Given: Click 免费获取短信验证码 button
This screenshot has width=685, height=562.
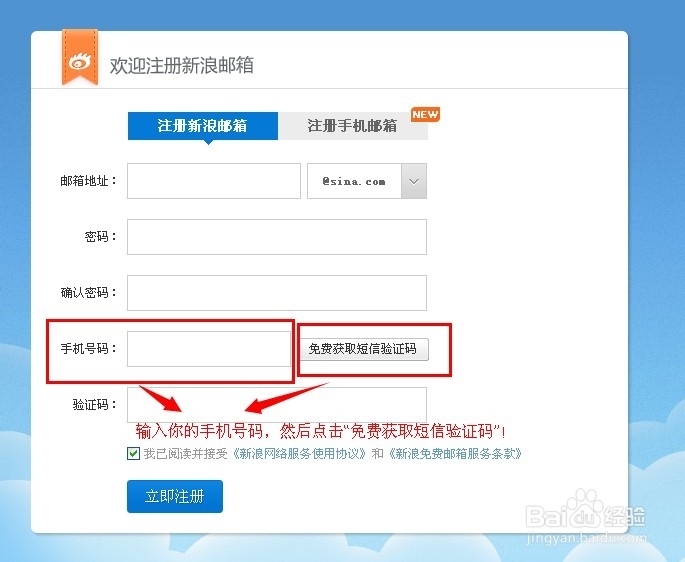Looking at the screenshot, I should [x=364, y=349].
